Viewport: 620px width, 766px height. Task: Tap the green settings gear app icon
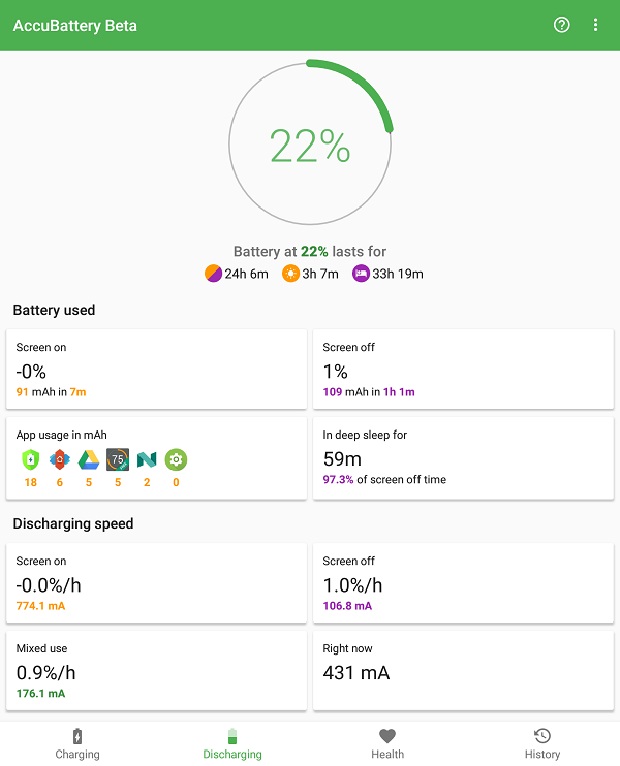point(176,460)
